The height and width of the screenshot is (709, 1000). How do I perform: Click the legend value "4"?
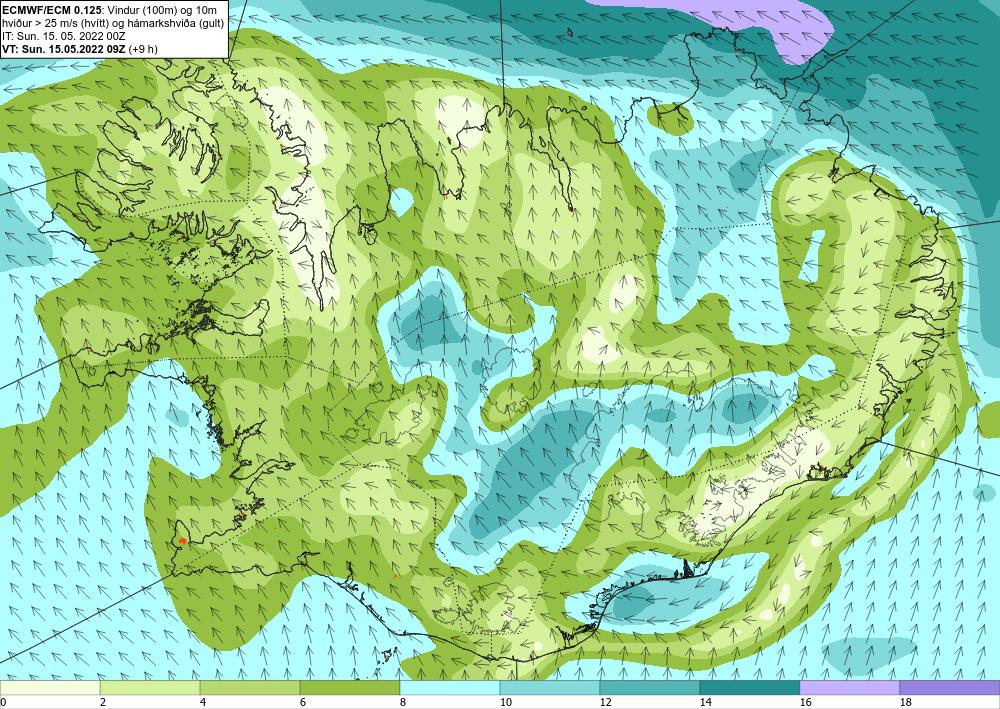pos(203,703)
